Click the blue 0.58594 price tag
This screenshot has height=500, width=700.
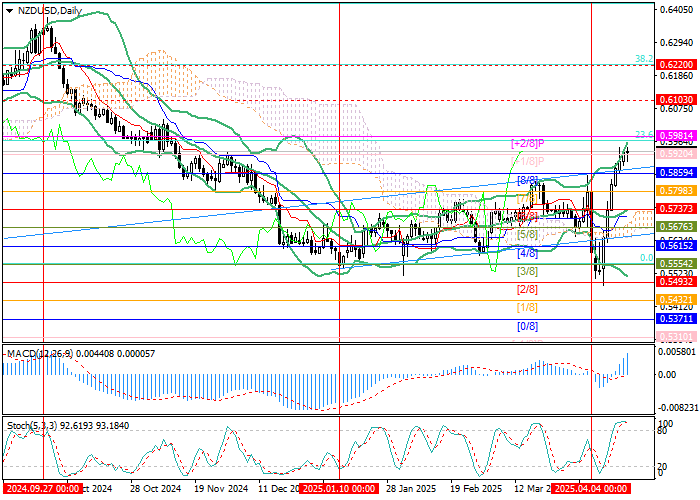point(676,173)
